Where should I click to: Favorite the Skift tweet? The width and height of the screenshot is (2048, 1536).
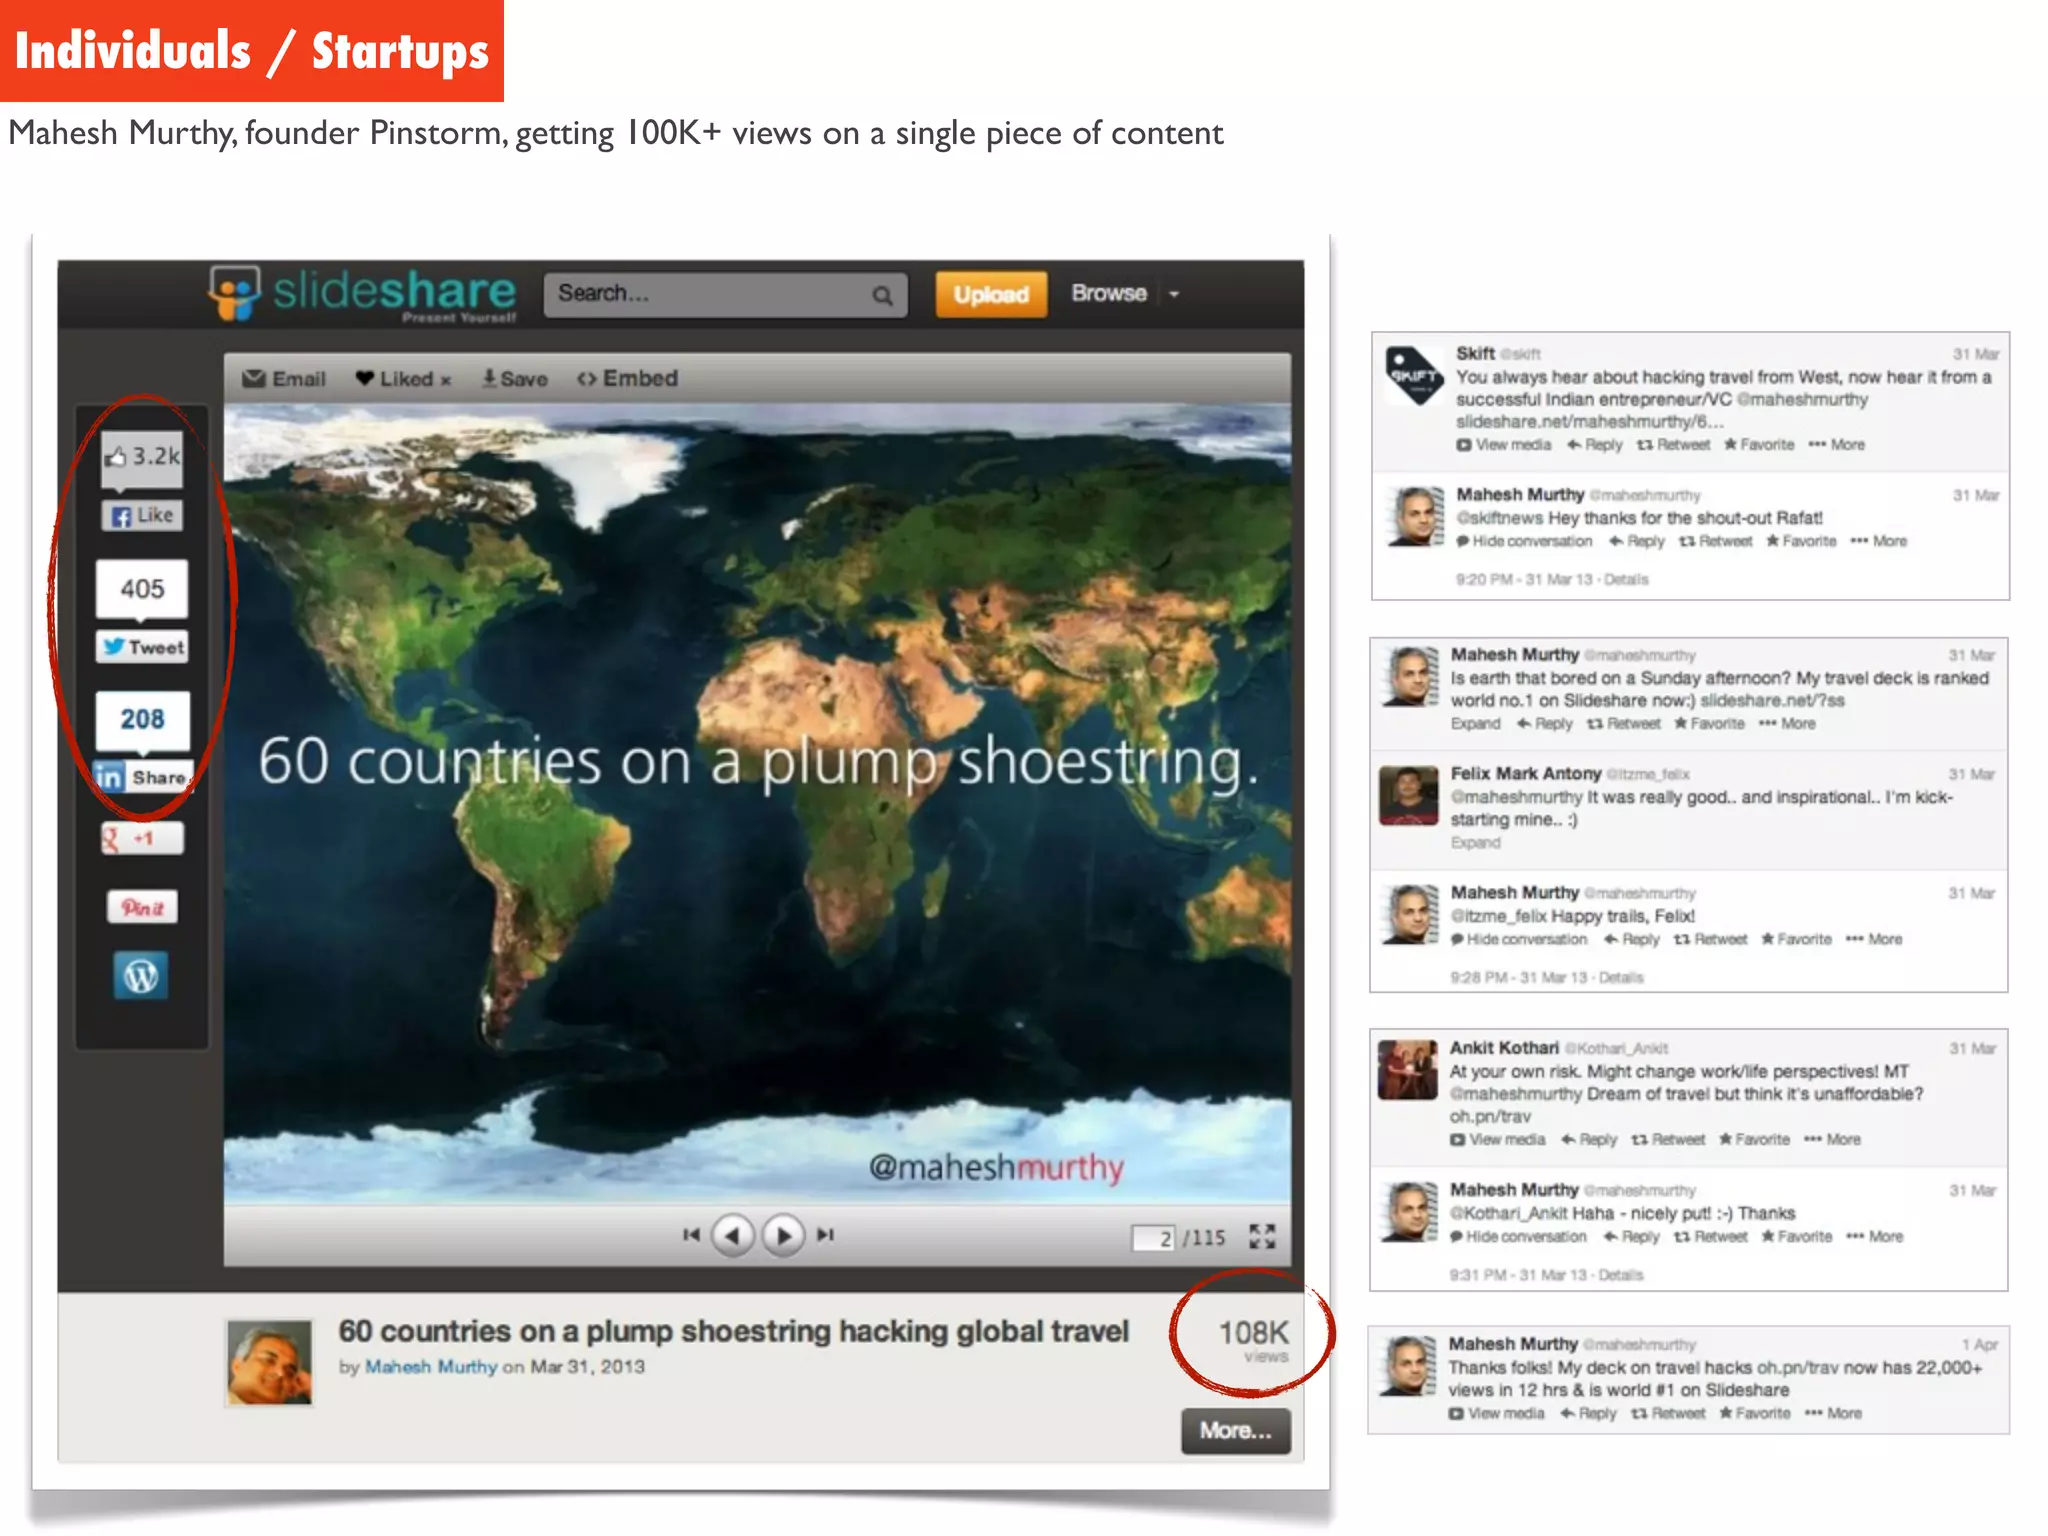click(x=1759, y=445)
